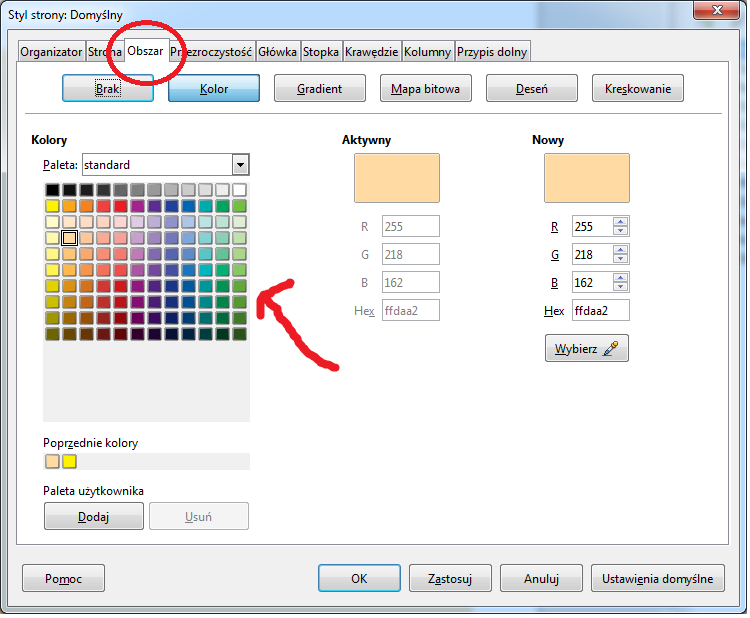Close the Styl strony dialog window
Viewport: 750px width, 618px height.
(715, 11)
